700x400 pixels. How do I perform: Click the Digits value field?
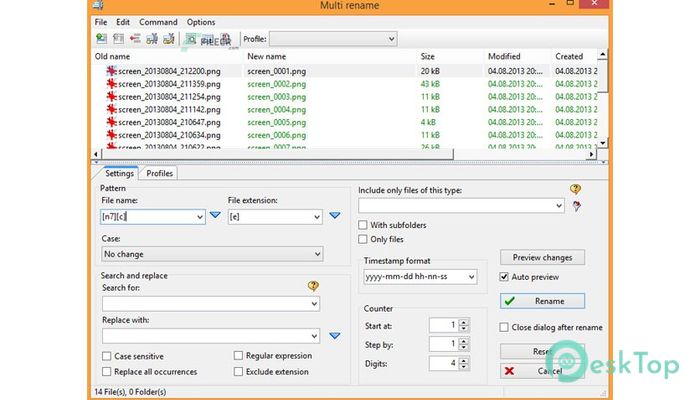point(444,363)
